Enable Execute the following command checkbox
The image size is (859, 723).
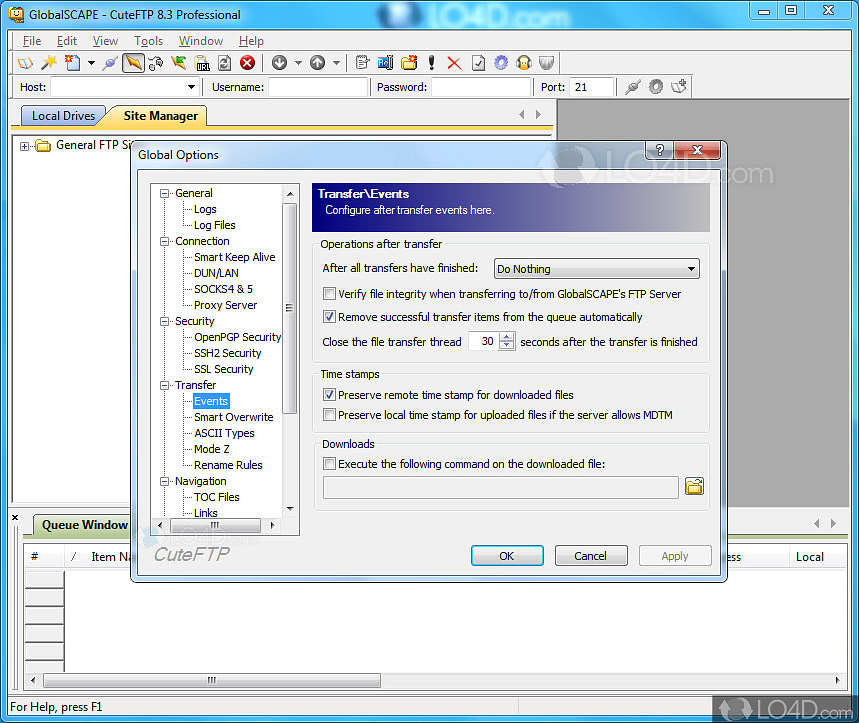pos(329,464)
